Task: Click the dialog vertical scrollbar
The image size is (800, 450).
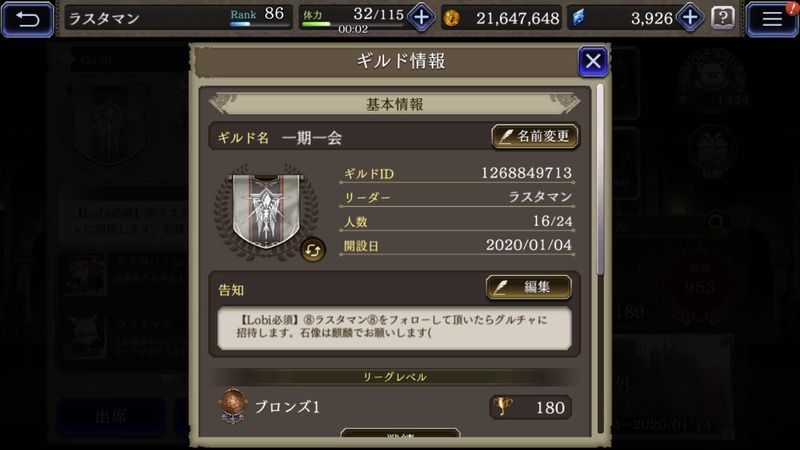Action: [x=601, y=179]
